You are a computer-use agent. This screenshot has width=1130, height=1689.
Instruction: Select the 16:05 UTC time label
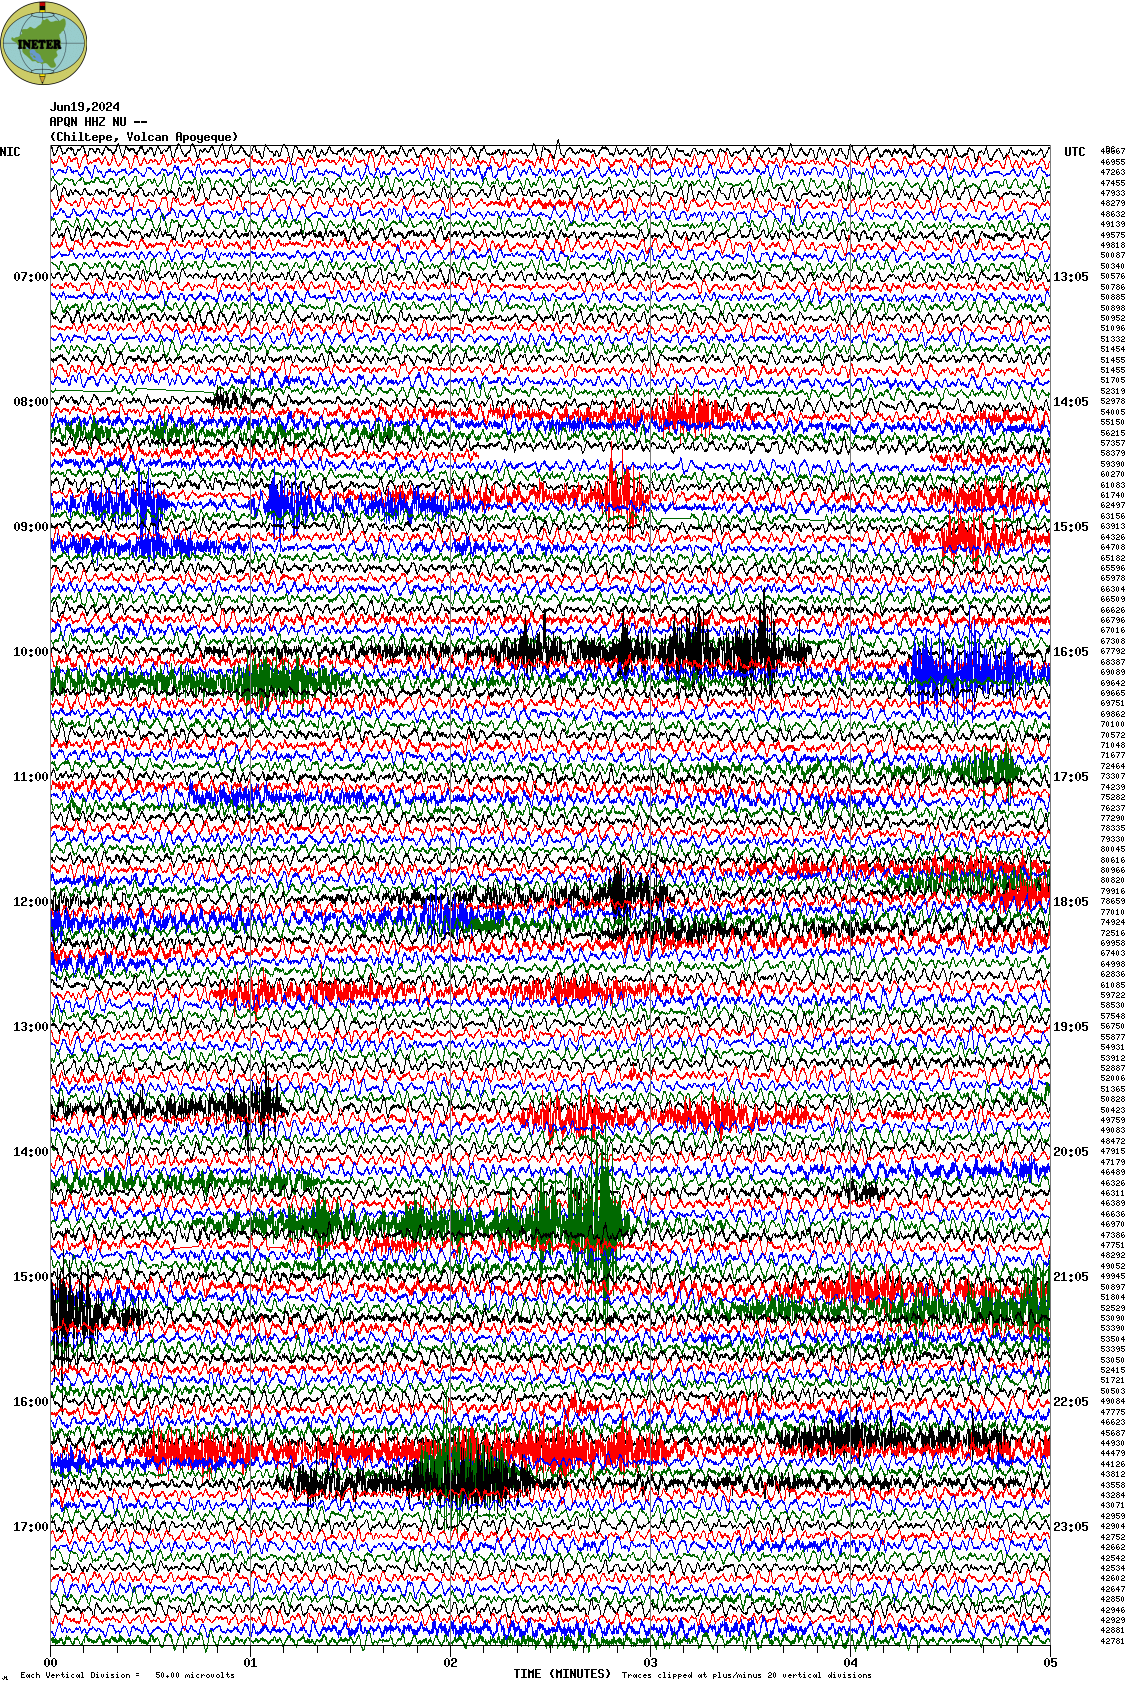point(1070,652)
